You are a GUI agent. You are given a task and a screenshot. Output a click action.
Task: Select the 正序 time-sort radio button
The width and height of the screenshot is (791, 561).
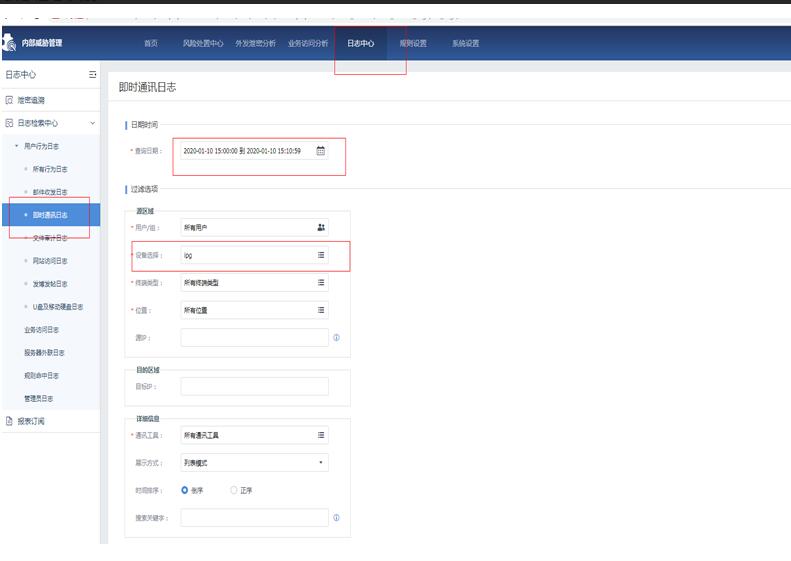coord(234,490)
